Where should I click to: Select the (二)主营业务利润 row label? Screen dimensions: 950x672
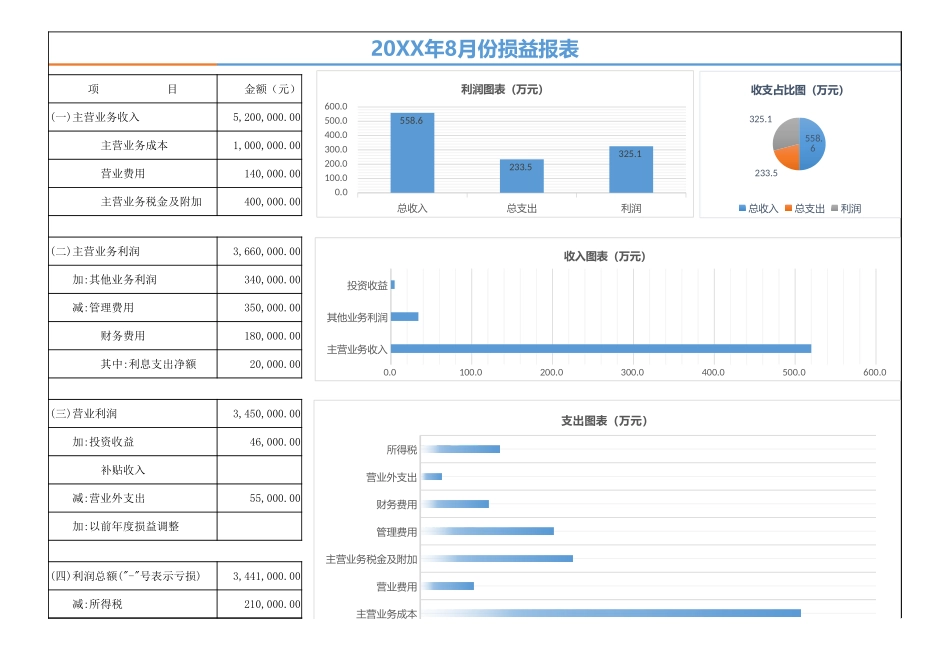[133, 251]
